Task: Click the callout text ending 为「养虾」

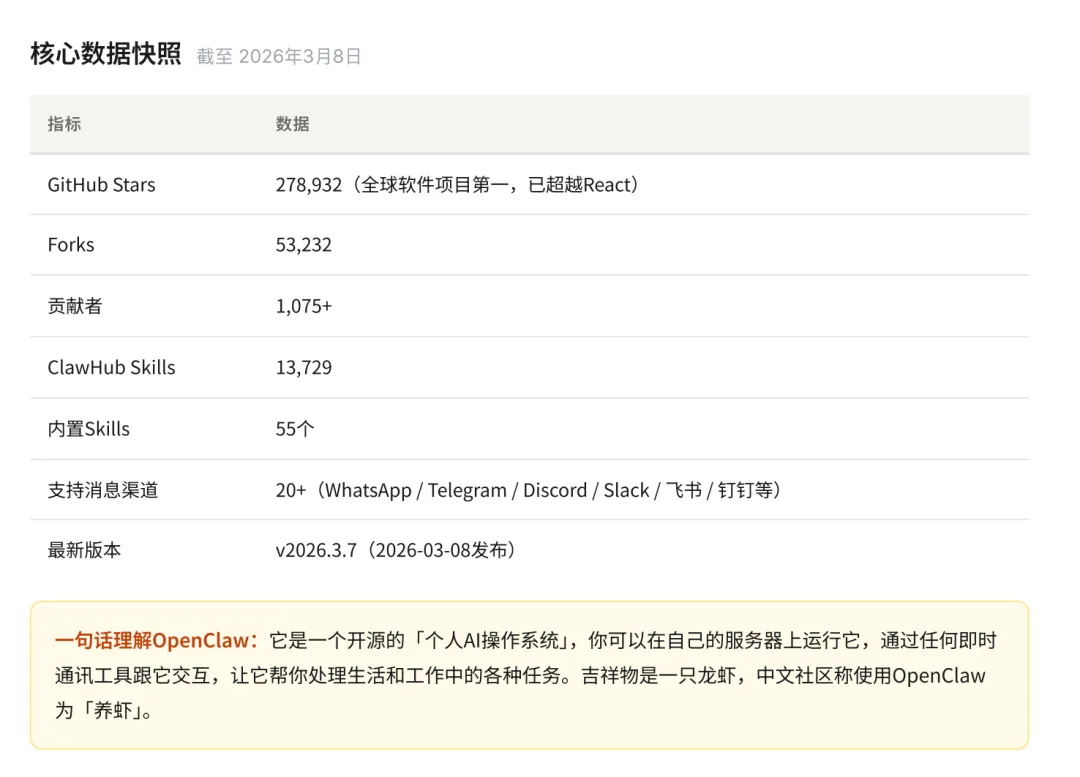Action: 527,675
